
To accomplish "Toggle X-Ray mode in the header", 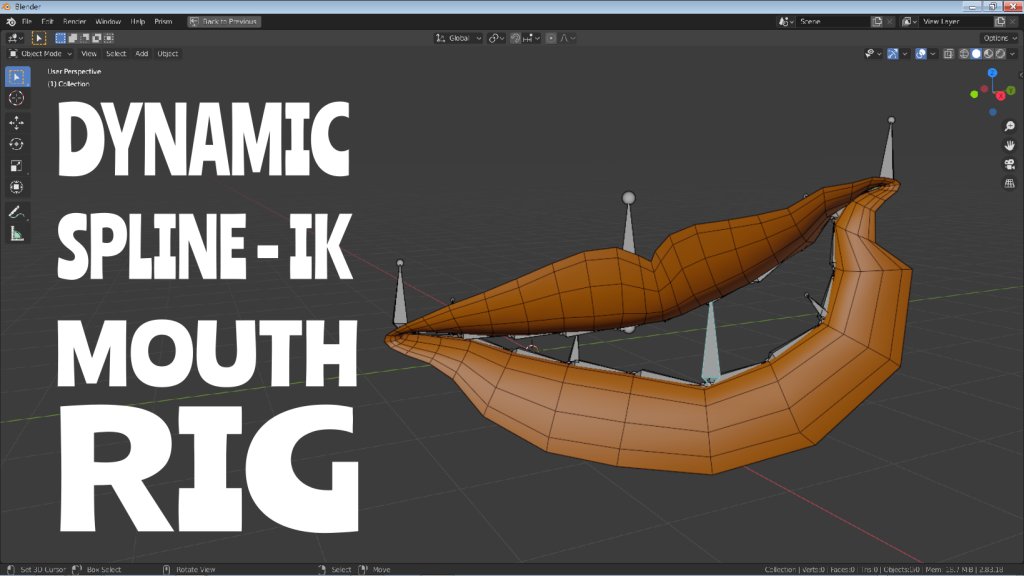I will (x=947, y=54).
